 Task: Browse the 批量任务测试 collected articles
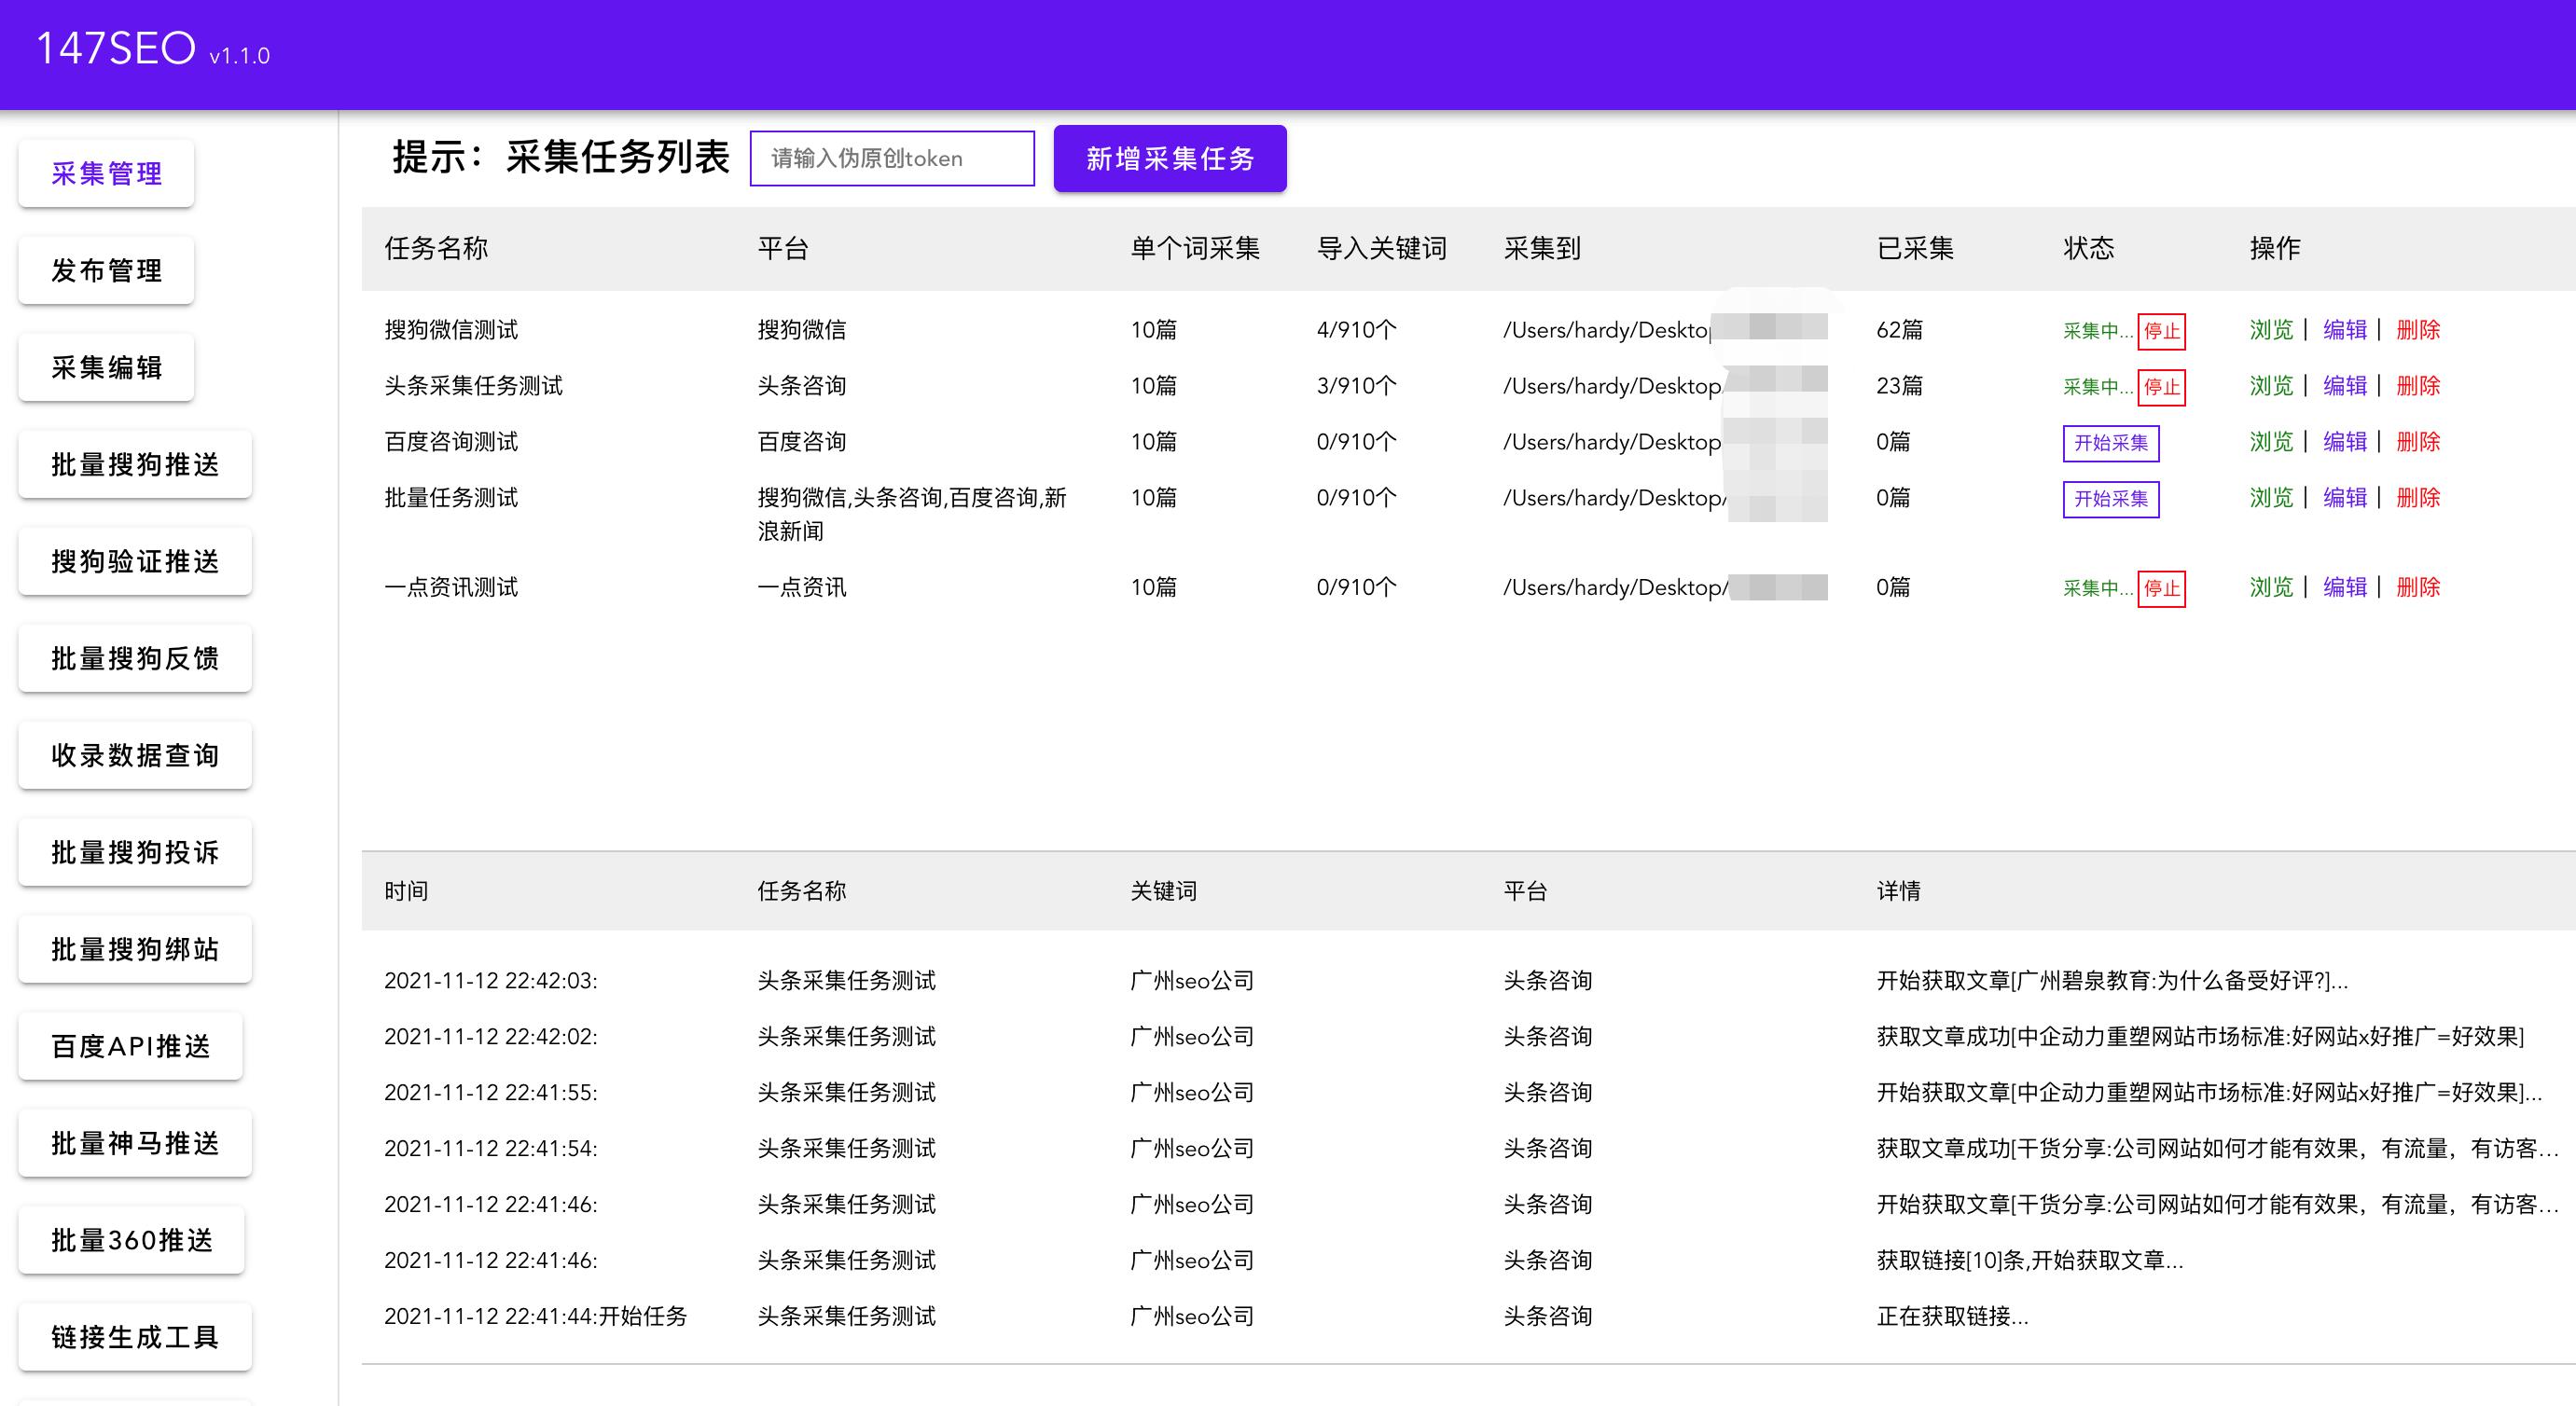pos(2270,497)
